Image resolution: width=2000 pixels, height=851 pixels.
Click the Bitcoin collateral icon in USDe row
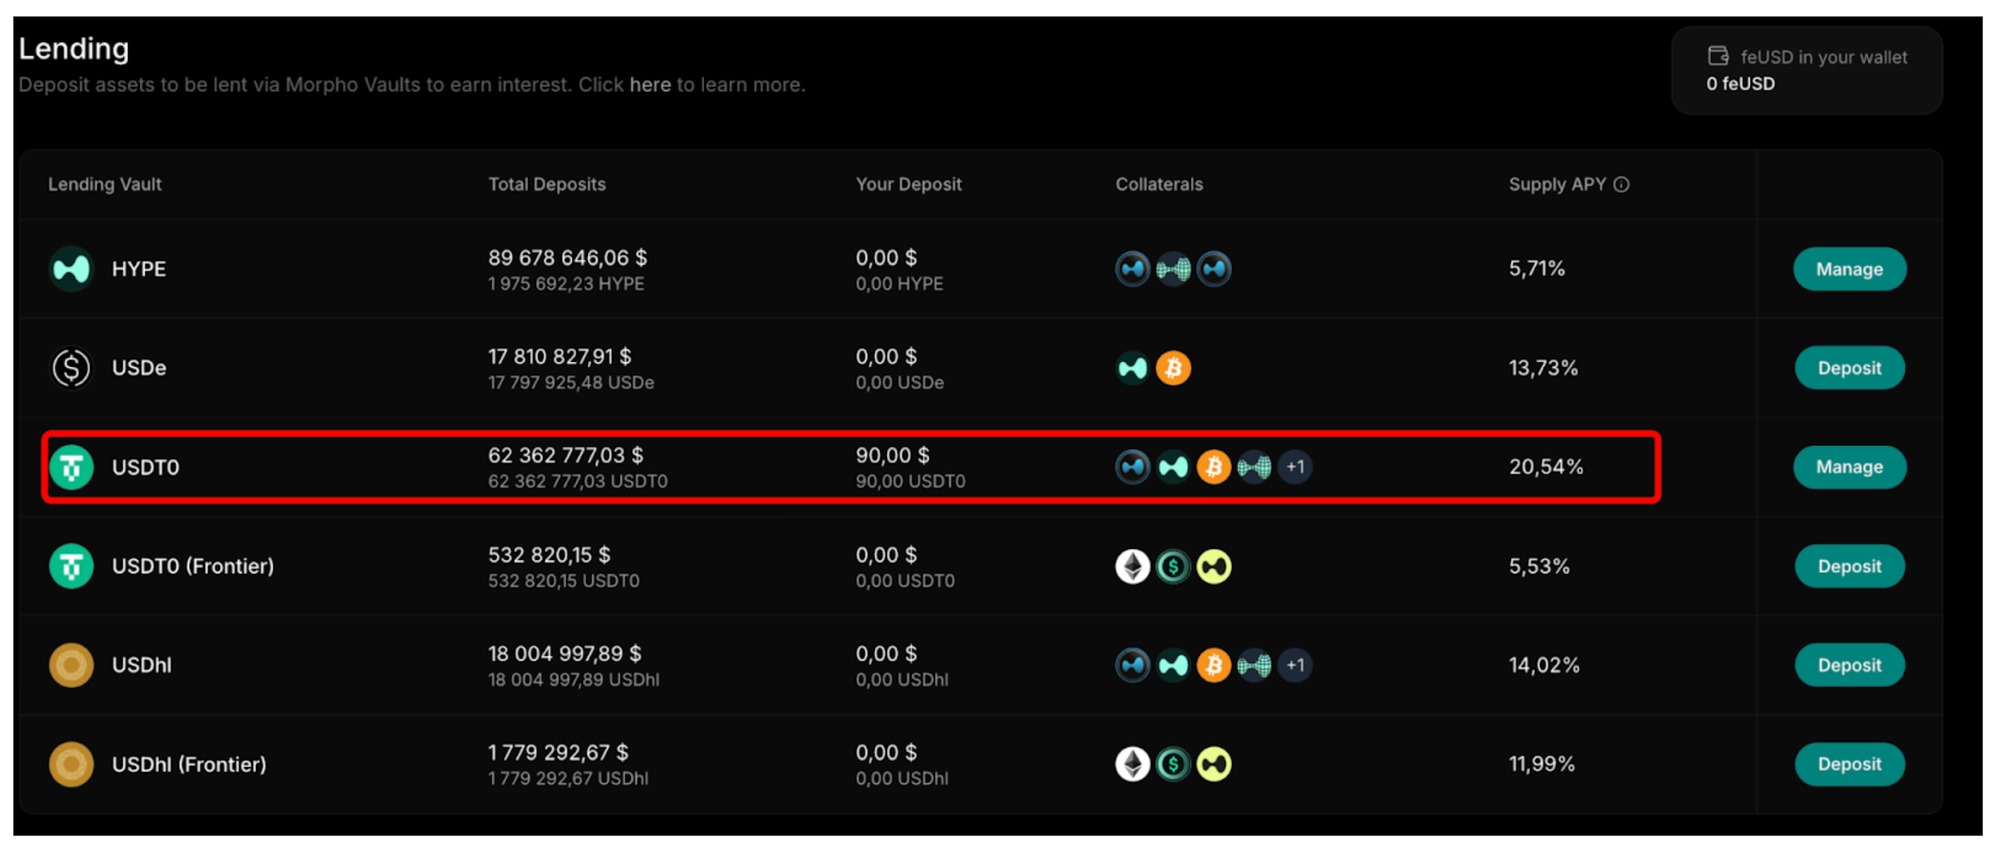(1173, 368)
